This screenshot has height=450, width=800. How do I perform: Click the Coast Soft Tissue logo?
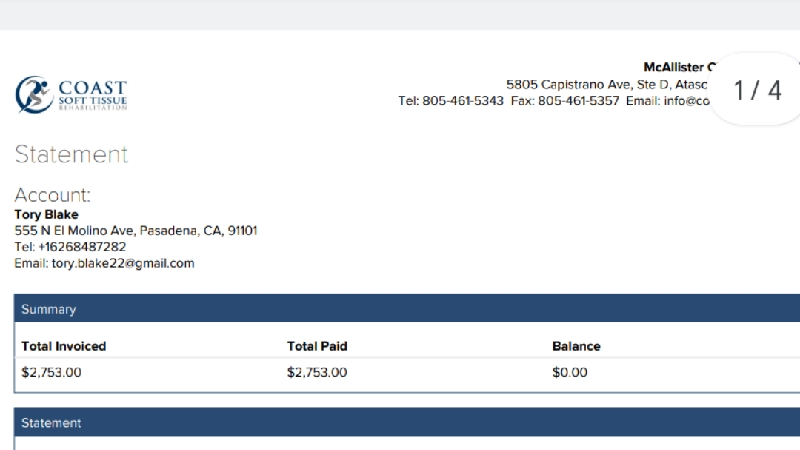pyautogui.click(x=71, y=94)
